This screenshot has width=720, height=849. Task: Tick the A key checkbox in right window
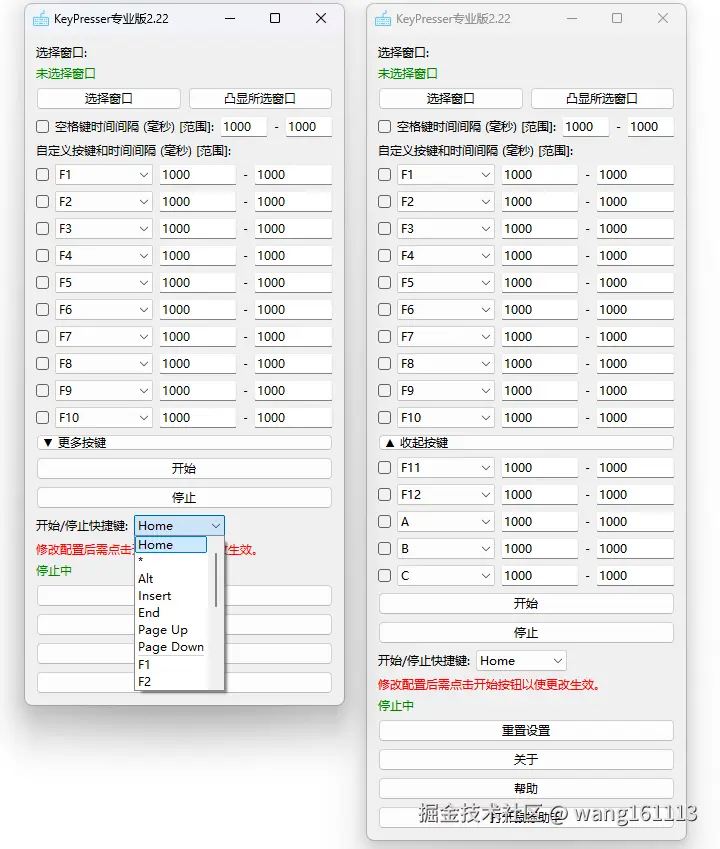384,521
